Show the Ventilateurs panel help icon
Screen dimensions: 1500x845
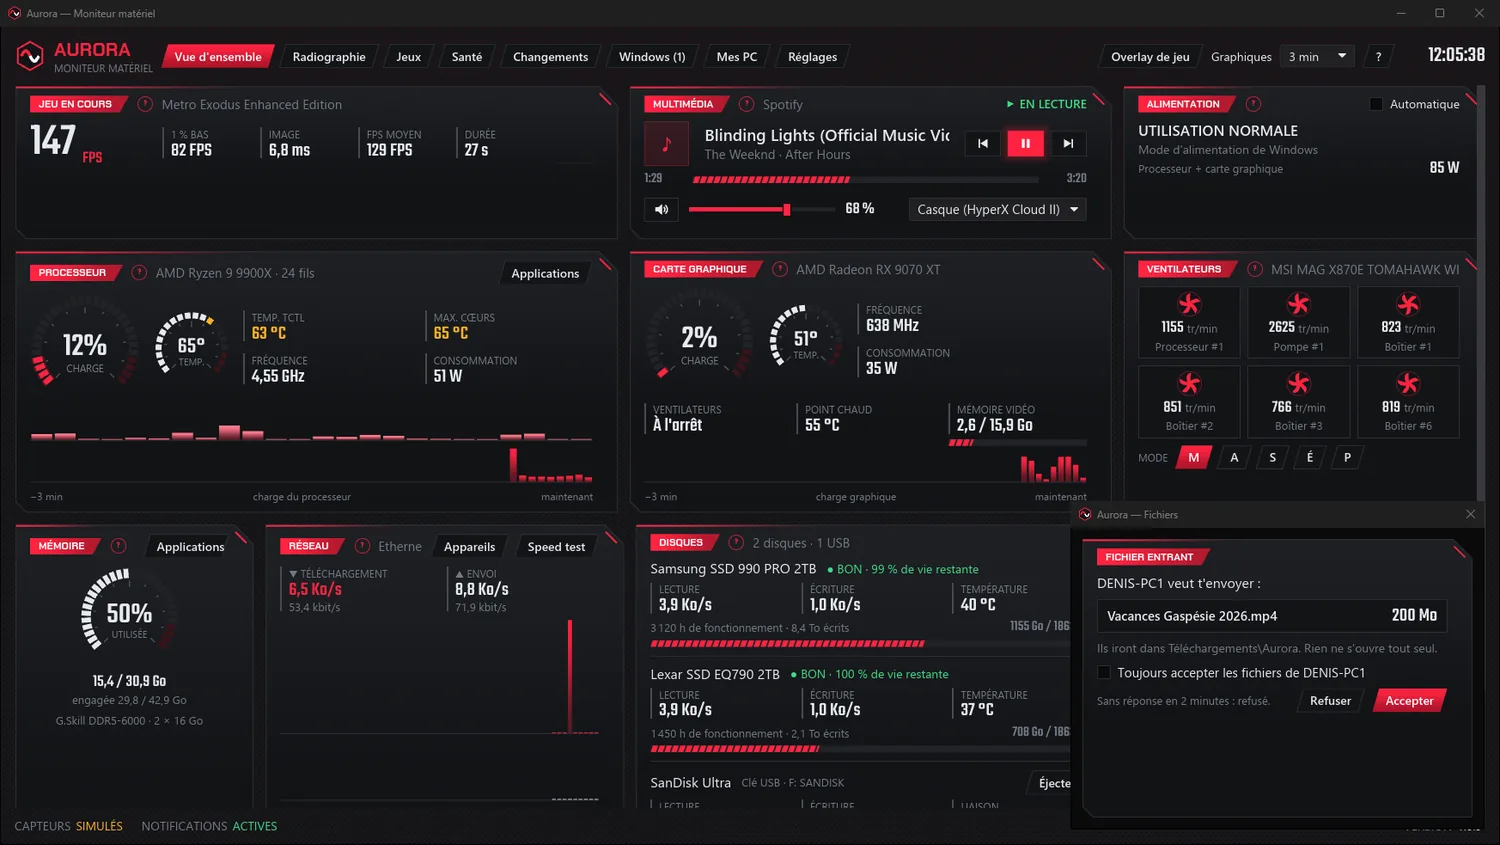1255,269
